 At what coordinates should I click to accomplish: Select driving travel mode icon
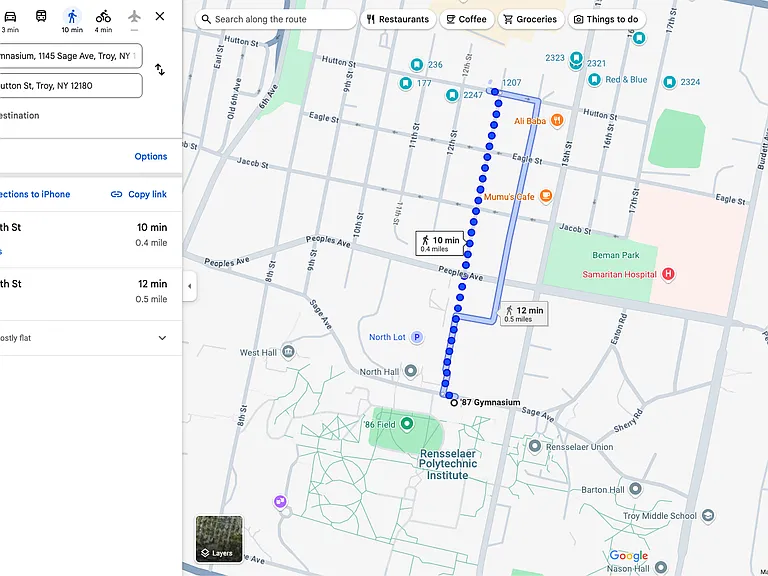(x=10, y=17)
